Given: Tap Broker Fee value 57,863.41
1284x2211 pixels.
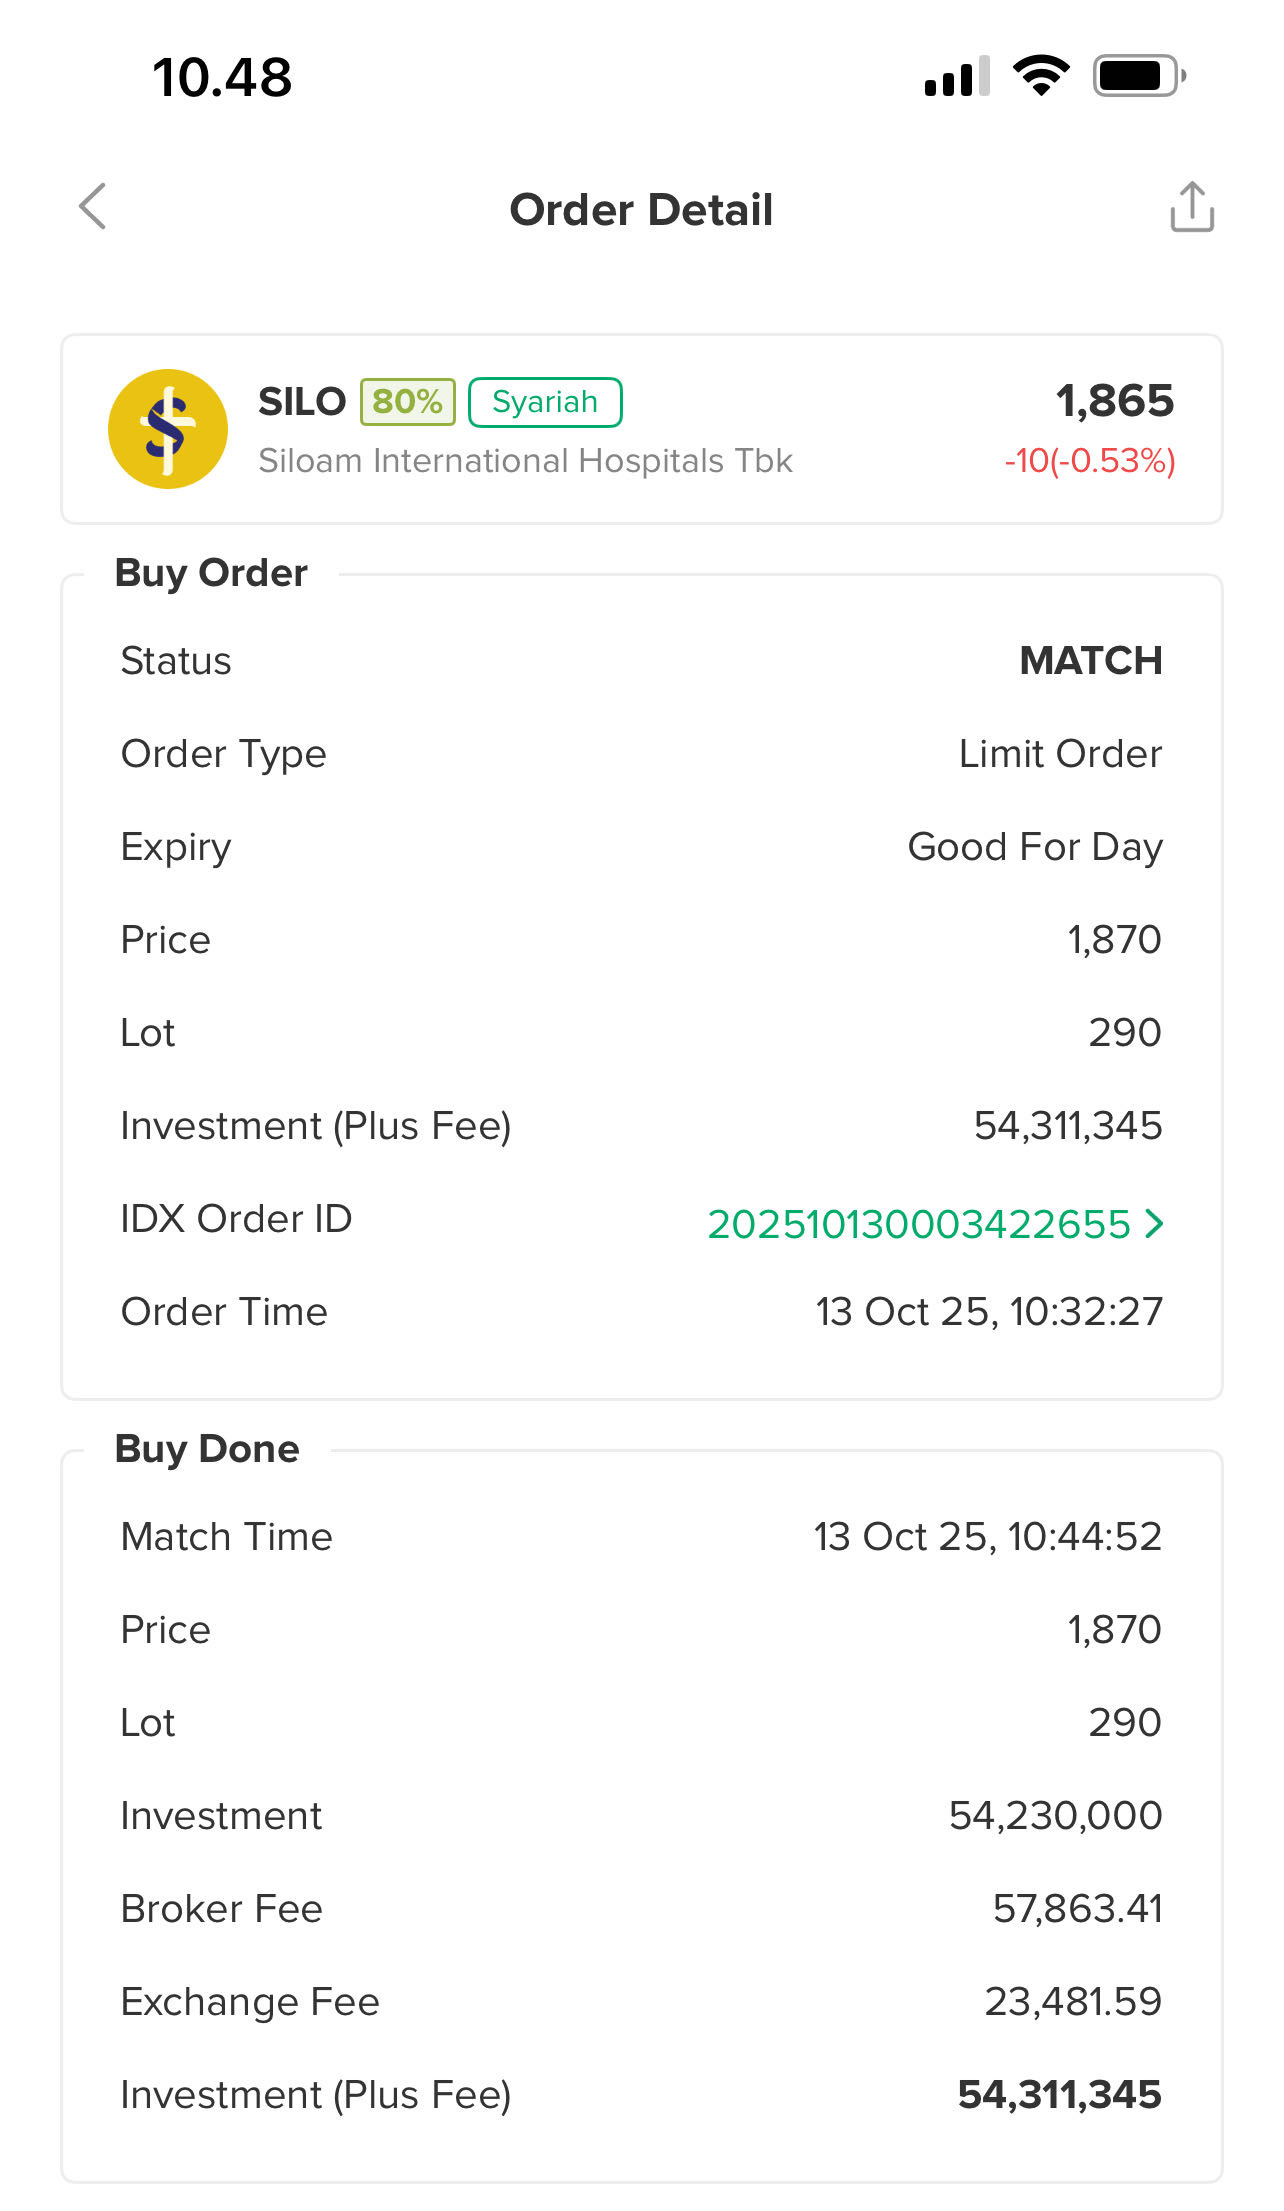Looking at the screenshot, I should point(1077,1909).
